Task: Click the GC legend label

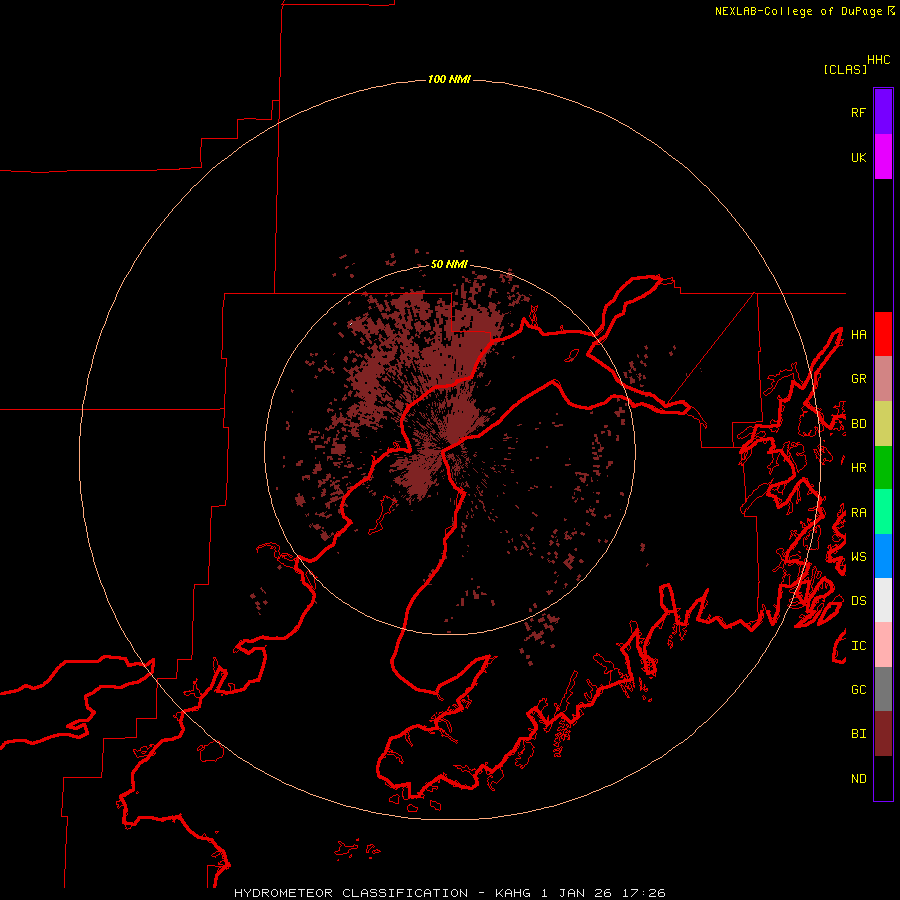Action: click(x=858, y=690)
